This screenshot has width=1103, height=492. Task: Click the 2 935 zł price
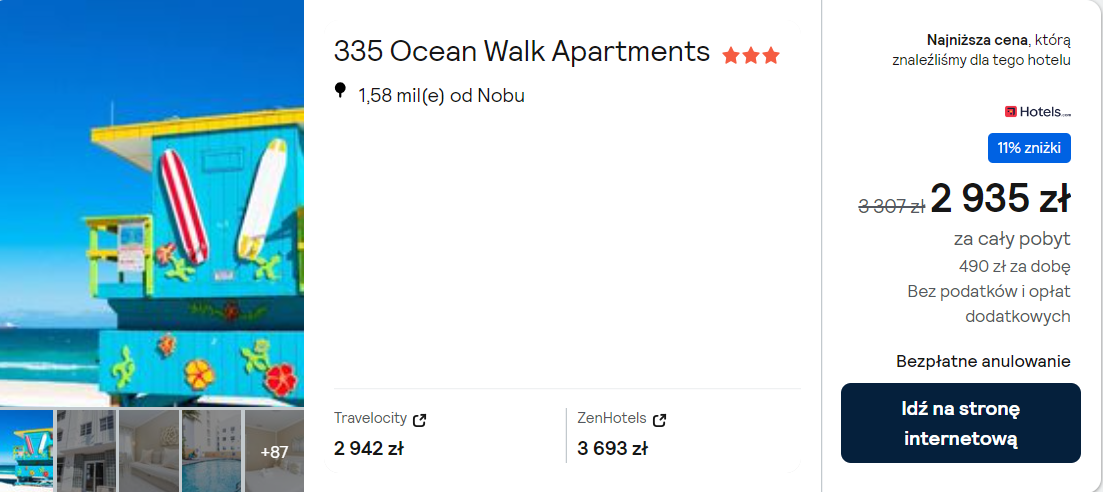(1000, 200)
